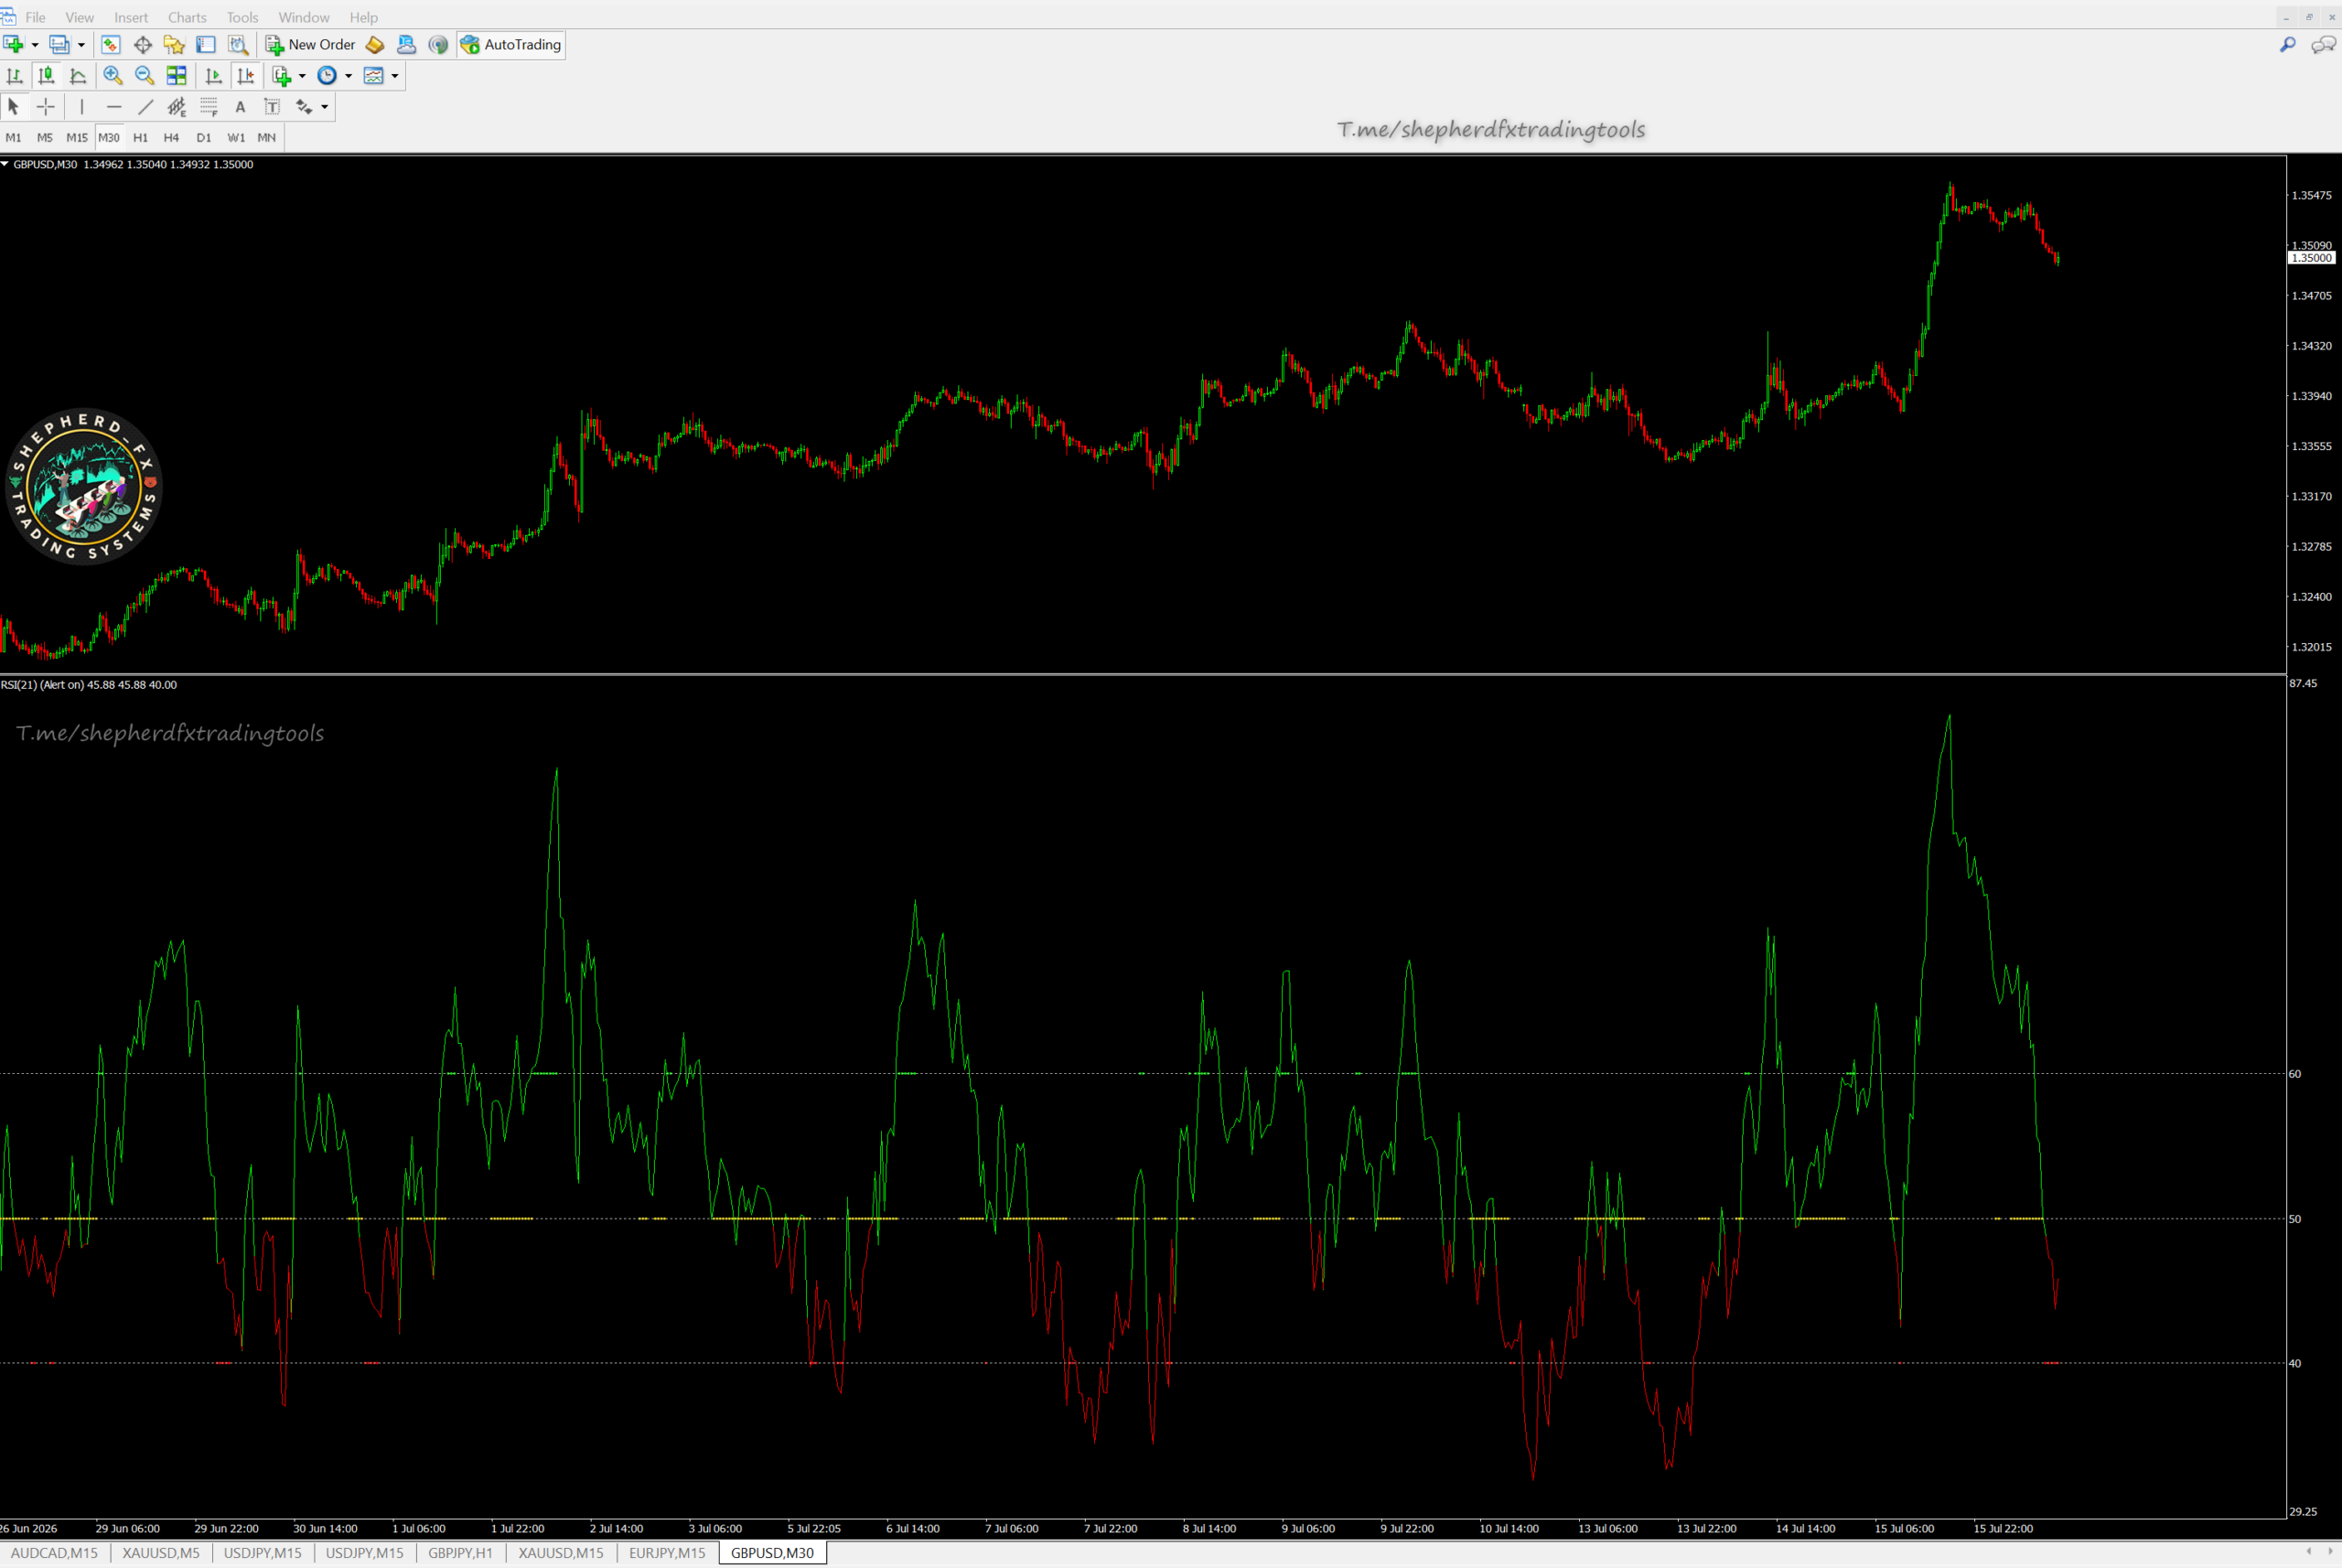Switch timeframe to W1
The height and width of the screenshot is (1568, 2342).
tap(236, 138)
